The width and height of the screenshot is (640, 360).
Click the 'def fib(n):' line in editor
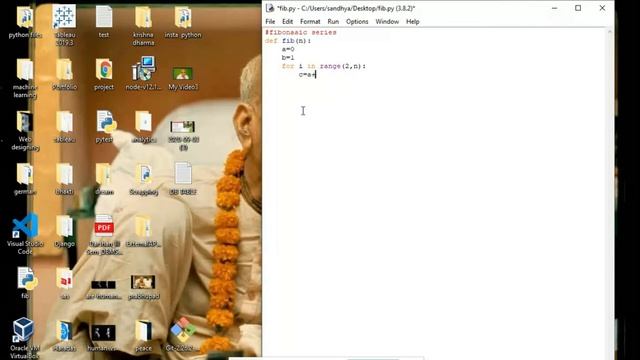(288, 41)
